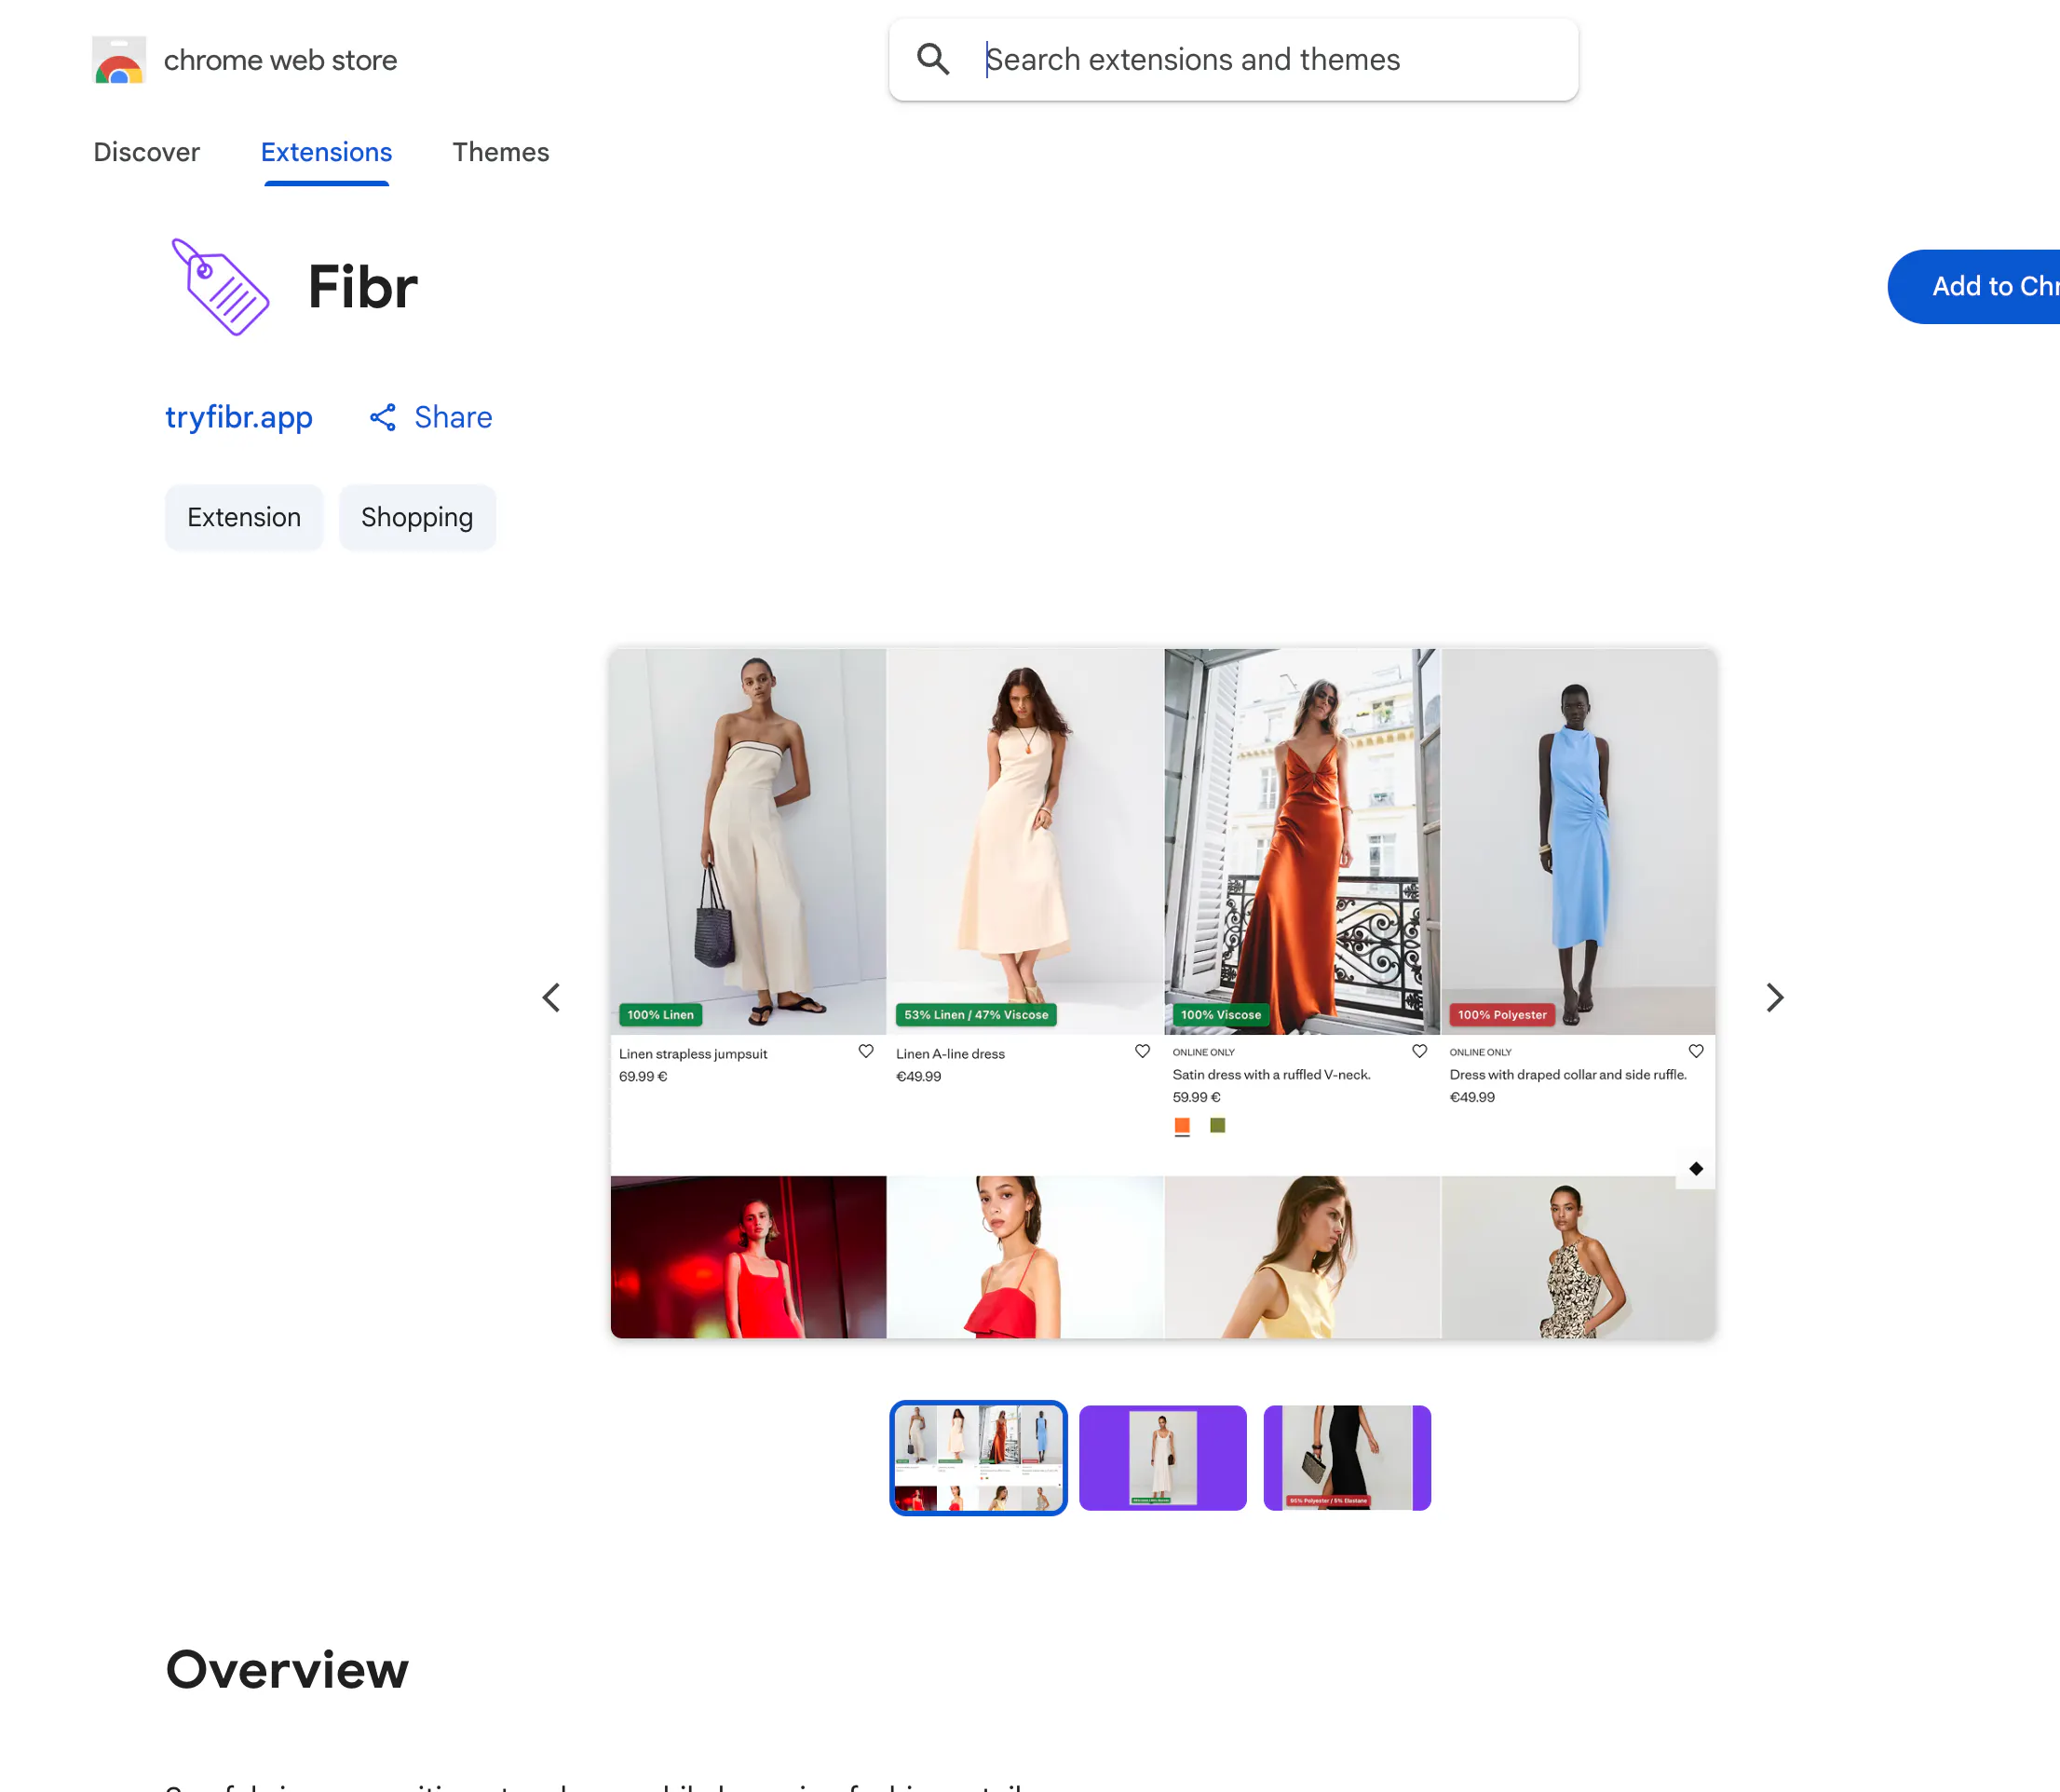Select the second purple screenshot thumbnail
2060x1792 pixels.
1163,1458
